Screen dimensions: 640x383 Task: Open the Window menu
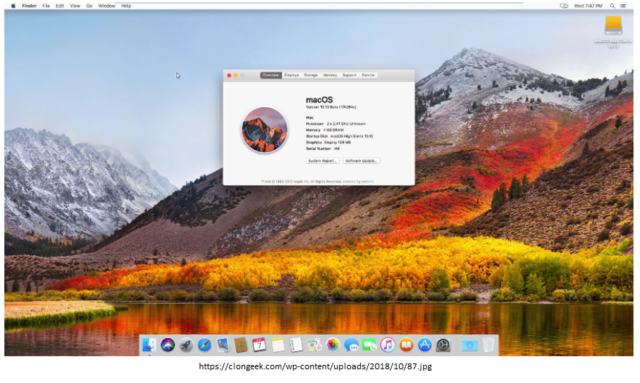107,6
